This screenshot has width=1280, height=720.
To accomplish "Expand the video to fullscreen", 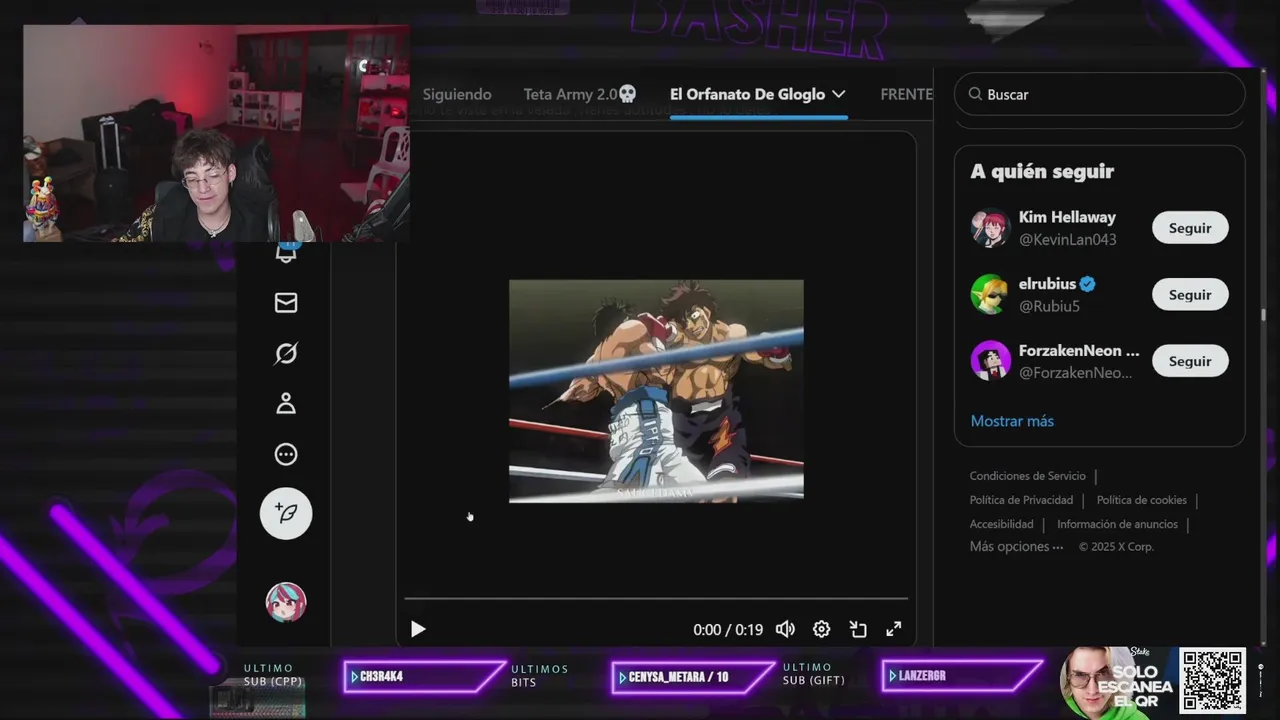I will [894, 629].
